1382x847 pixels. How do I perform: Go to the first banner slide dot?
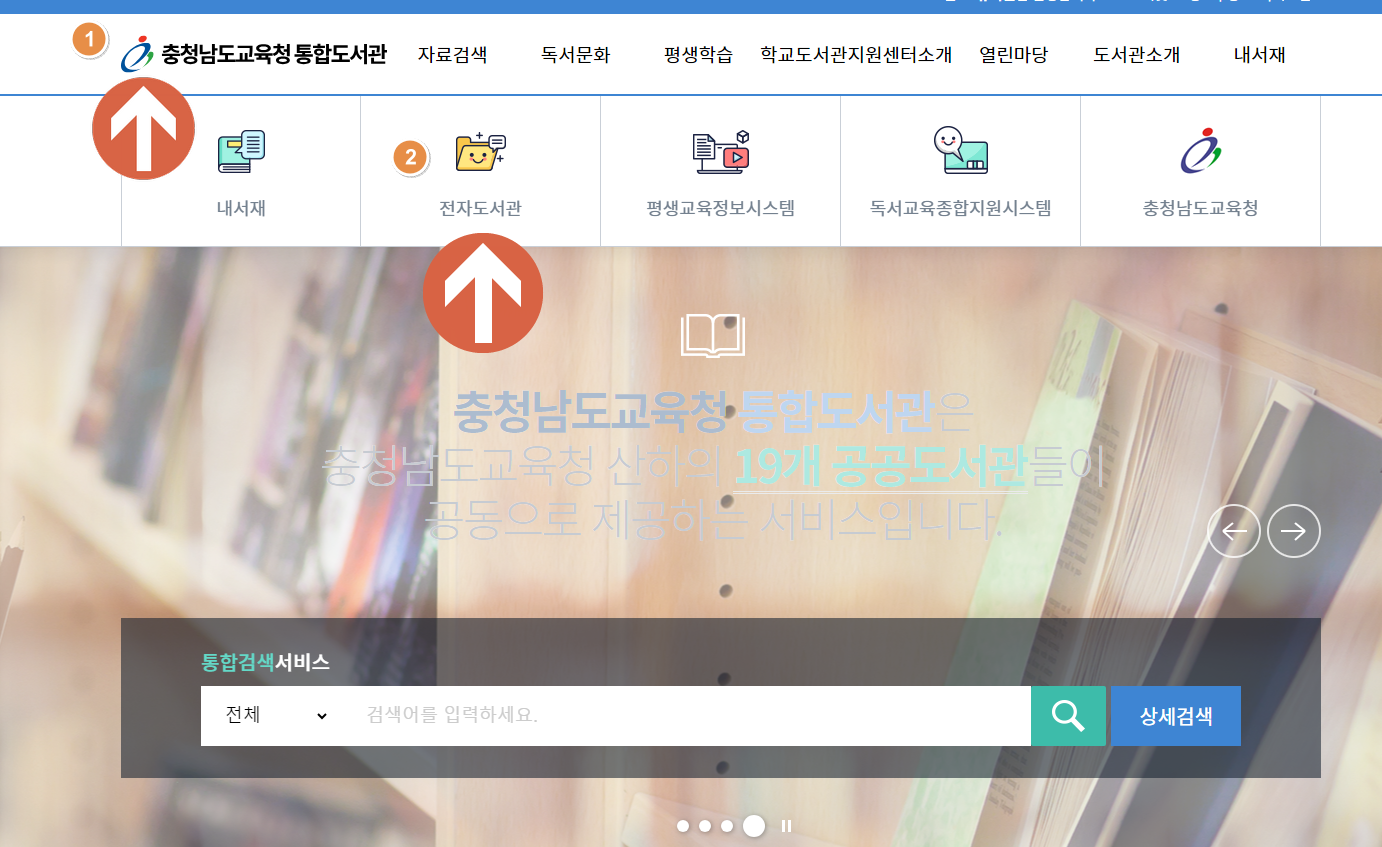[683, 826]
